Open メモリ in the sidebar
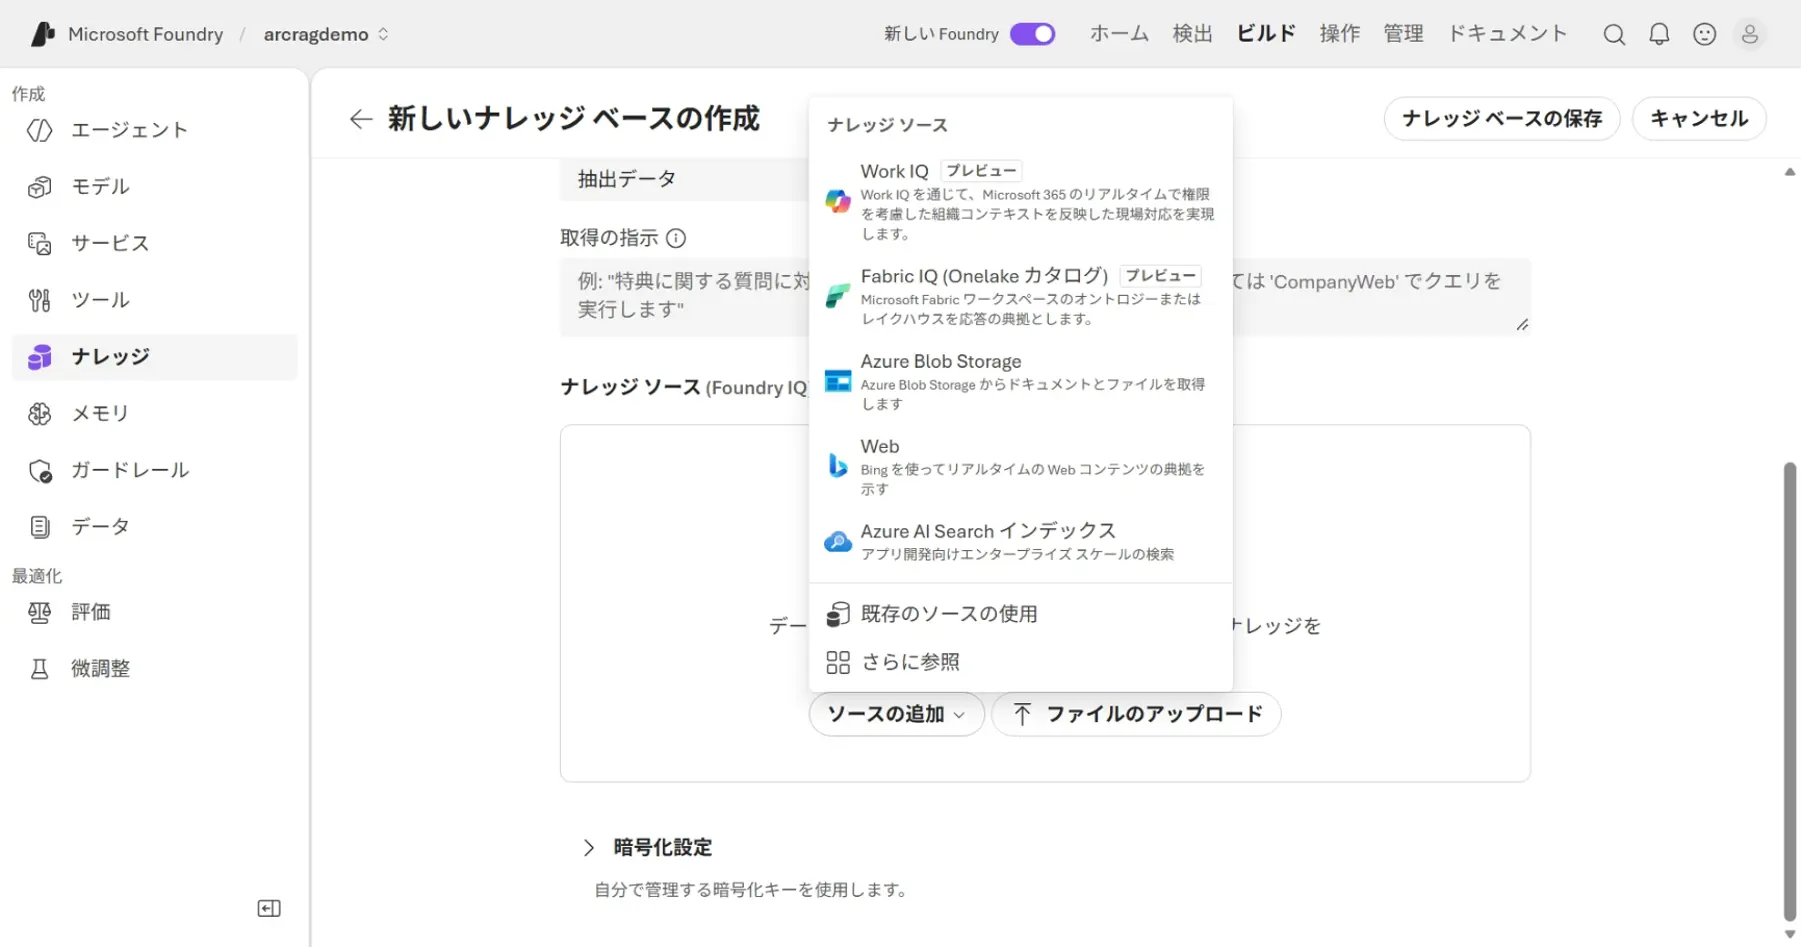This screenshot has width=1801, height=947. click(x=155, y=413)
